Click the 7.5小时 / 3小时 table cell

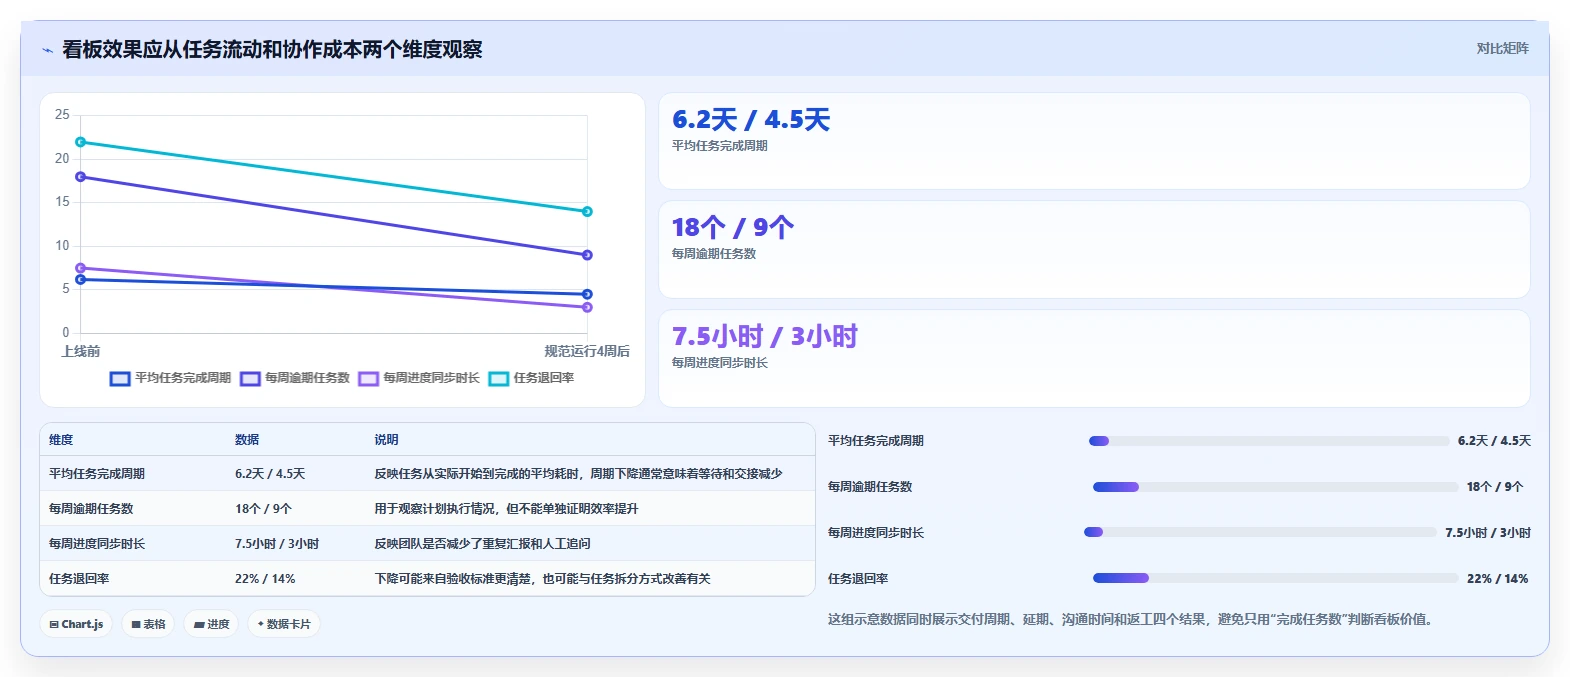tap(277, 544)
